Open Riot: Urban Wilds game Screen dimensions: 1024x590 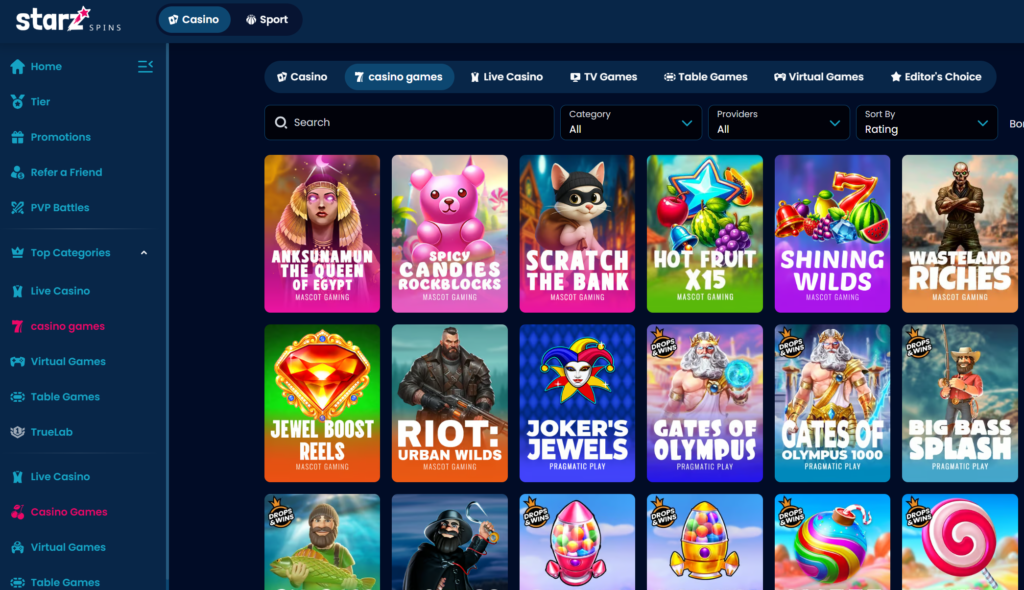pos(449,403)
